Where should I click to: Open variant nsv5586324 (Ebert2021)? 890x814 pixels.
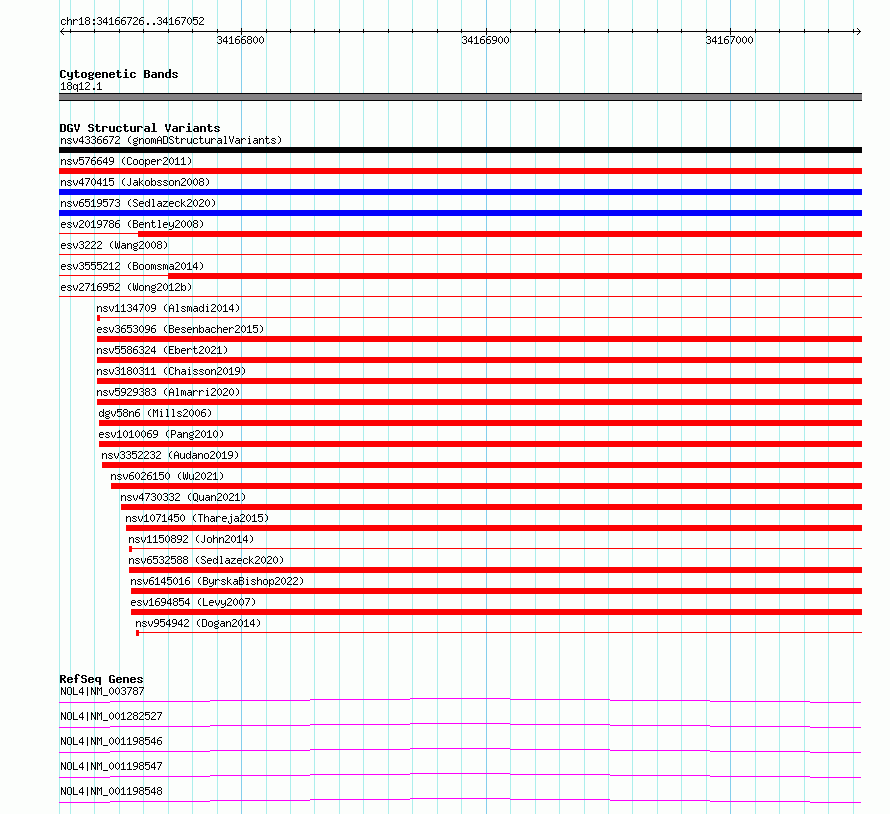[x=162, y=350]
